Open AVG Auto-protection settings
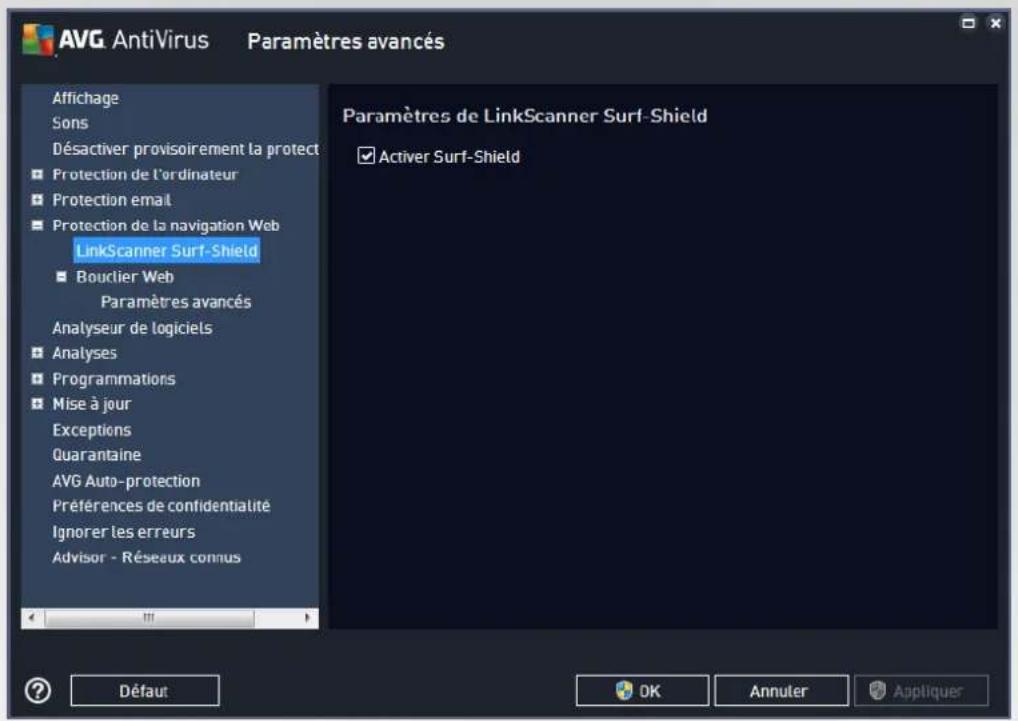Screen dimensions: 1018x721 coord(126,481)
